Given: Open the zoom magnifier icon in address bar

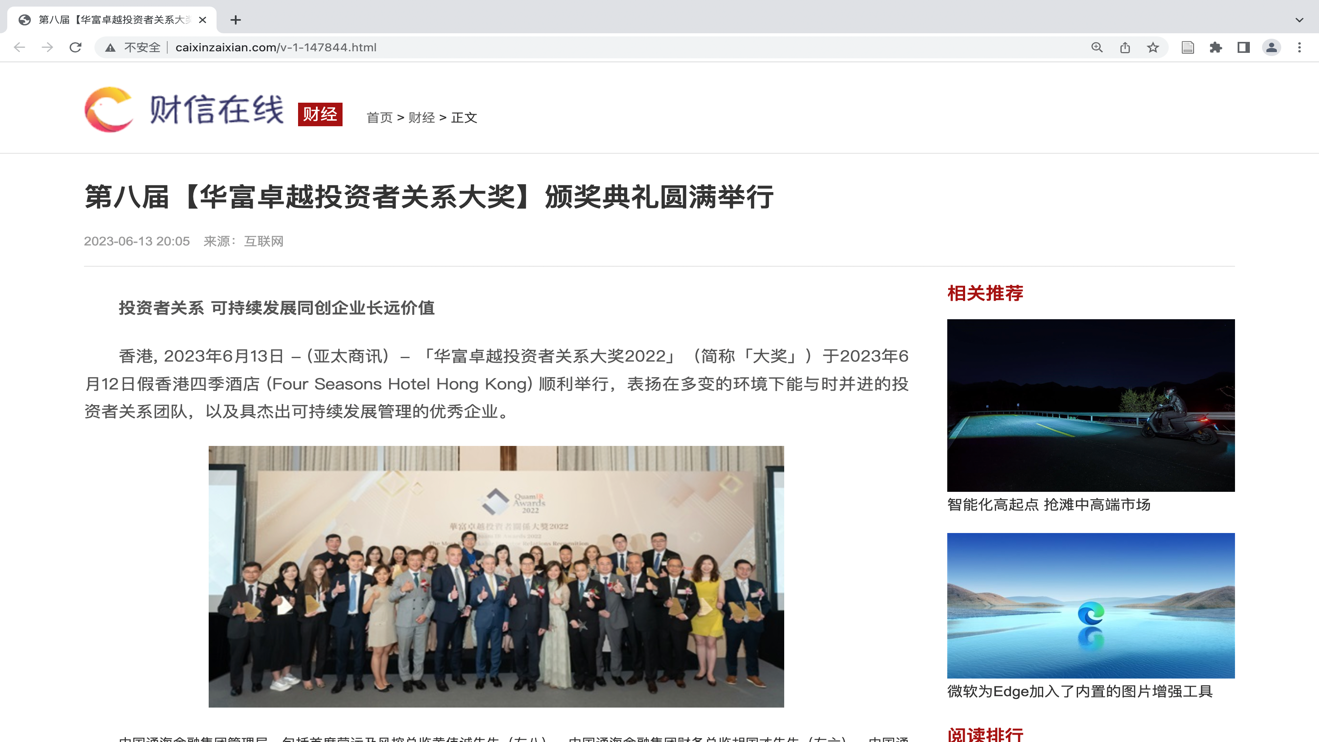Looking at the screenshot, I should pyautogui.click(x=1097, y=47).
